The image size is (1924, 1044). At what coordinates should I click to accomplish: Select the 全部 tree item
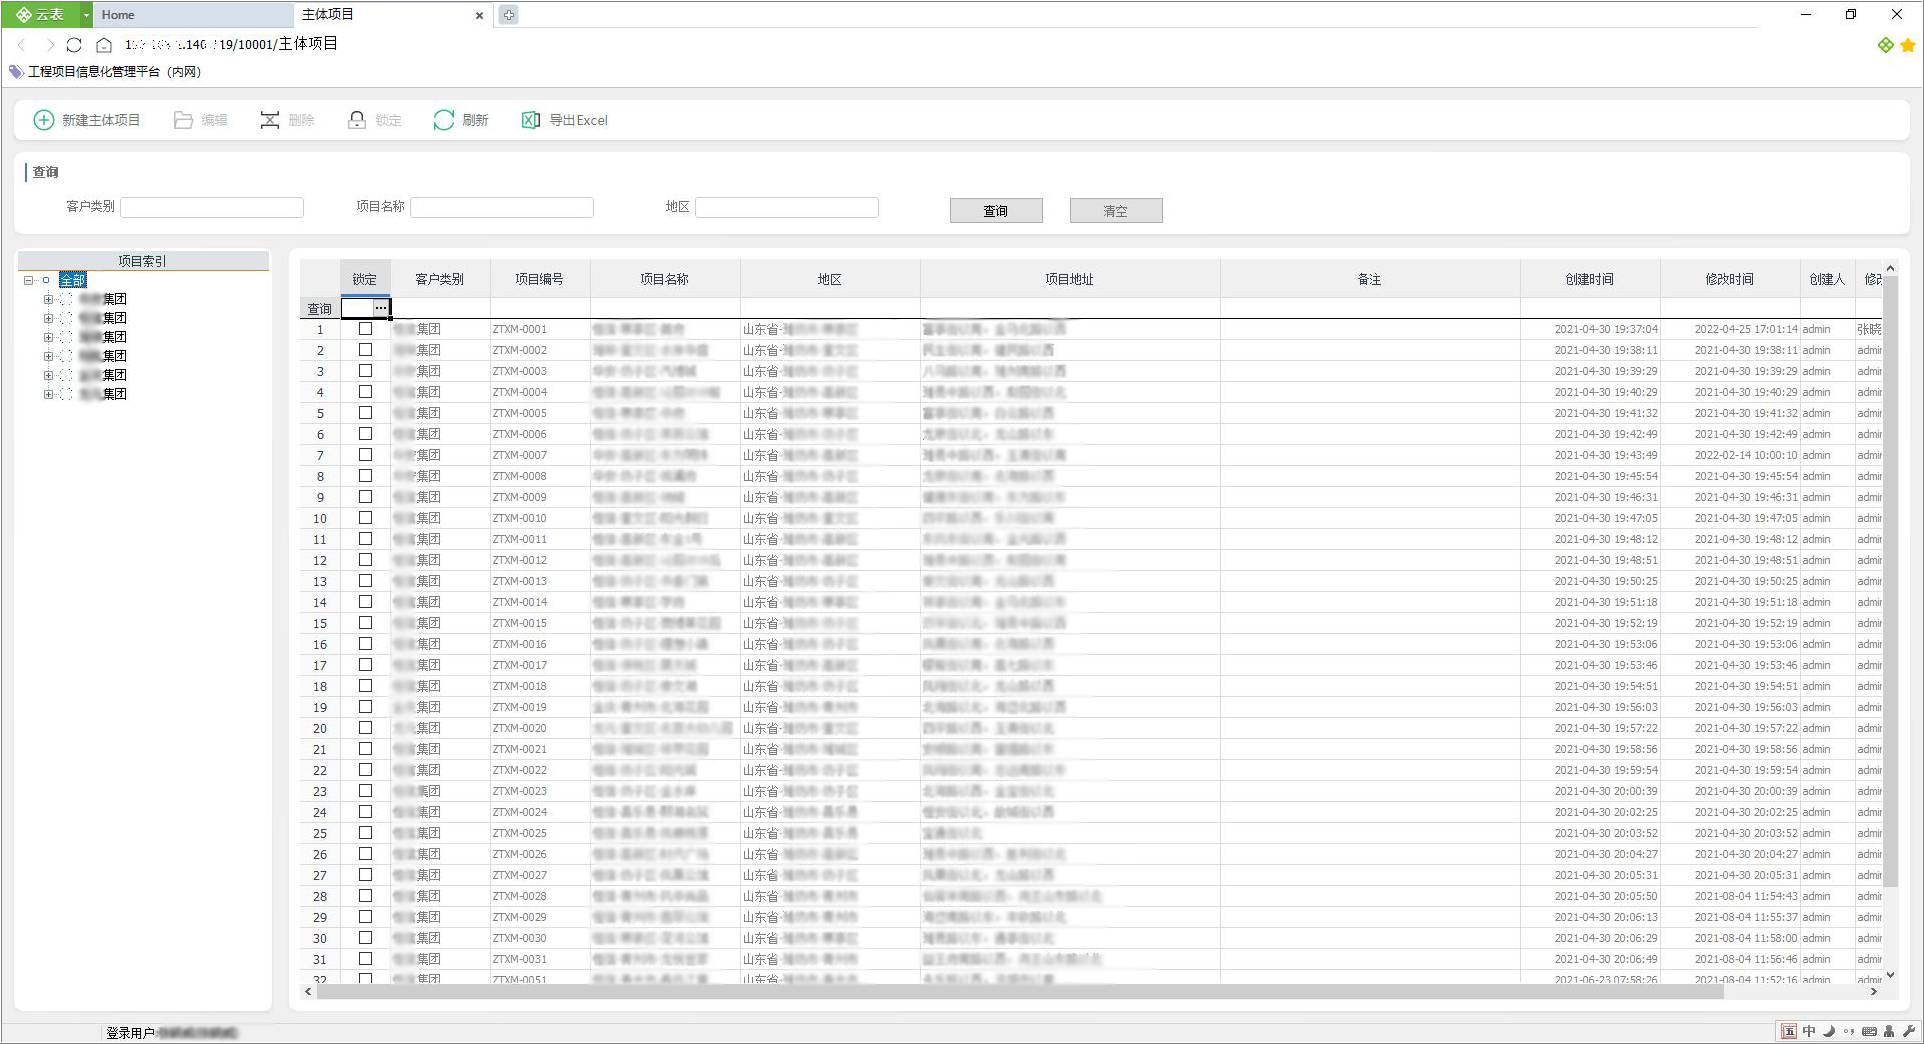(73, 280)
